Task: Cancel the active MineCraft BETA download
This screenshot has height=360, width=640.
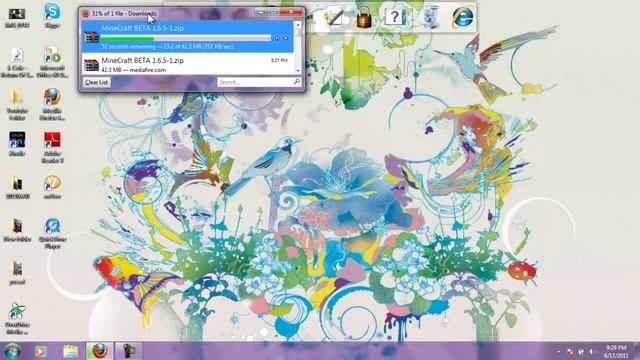Action: click(x=286, y=38)
